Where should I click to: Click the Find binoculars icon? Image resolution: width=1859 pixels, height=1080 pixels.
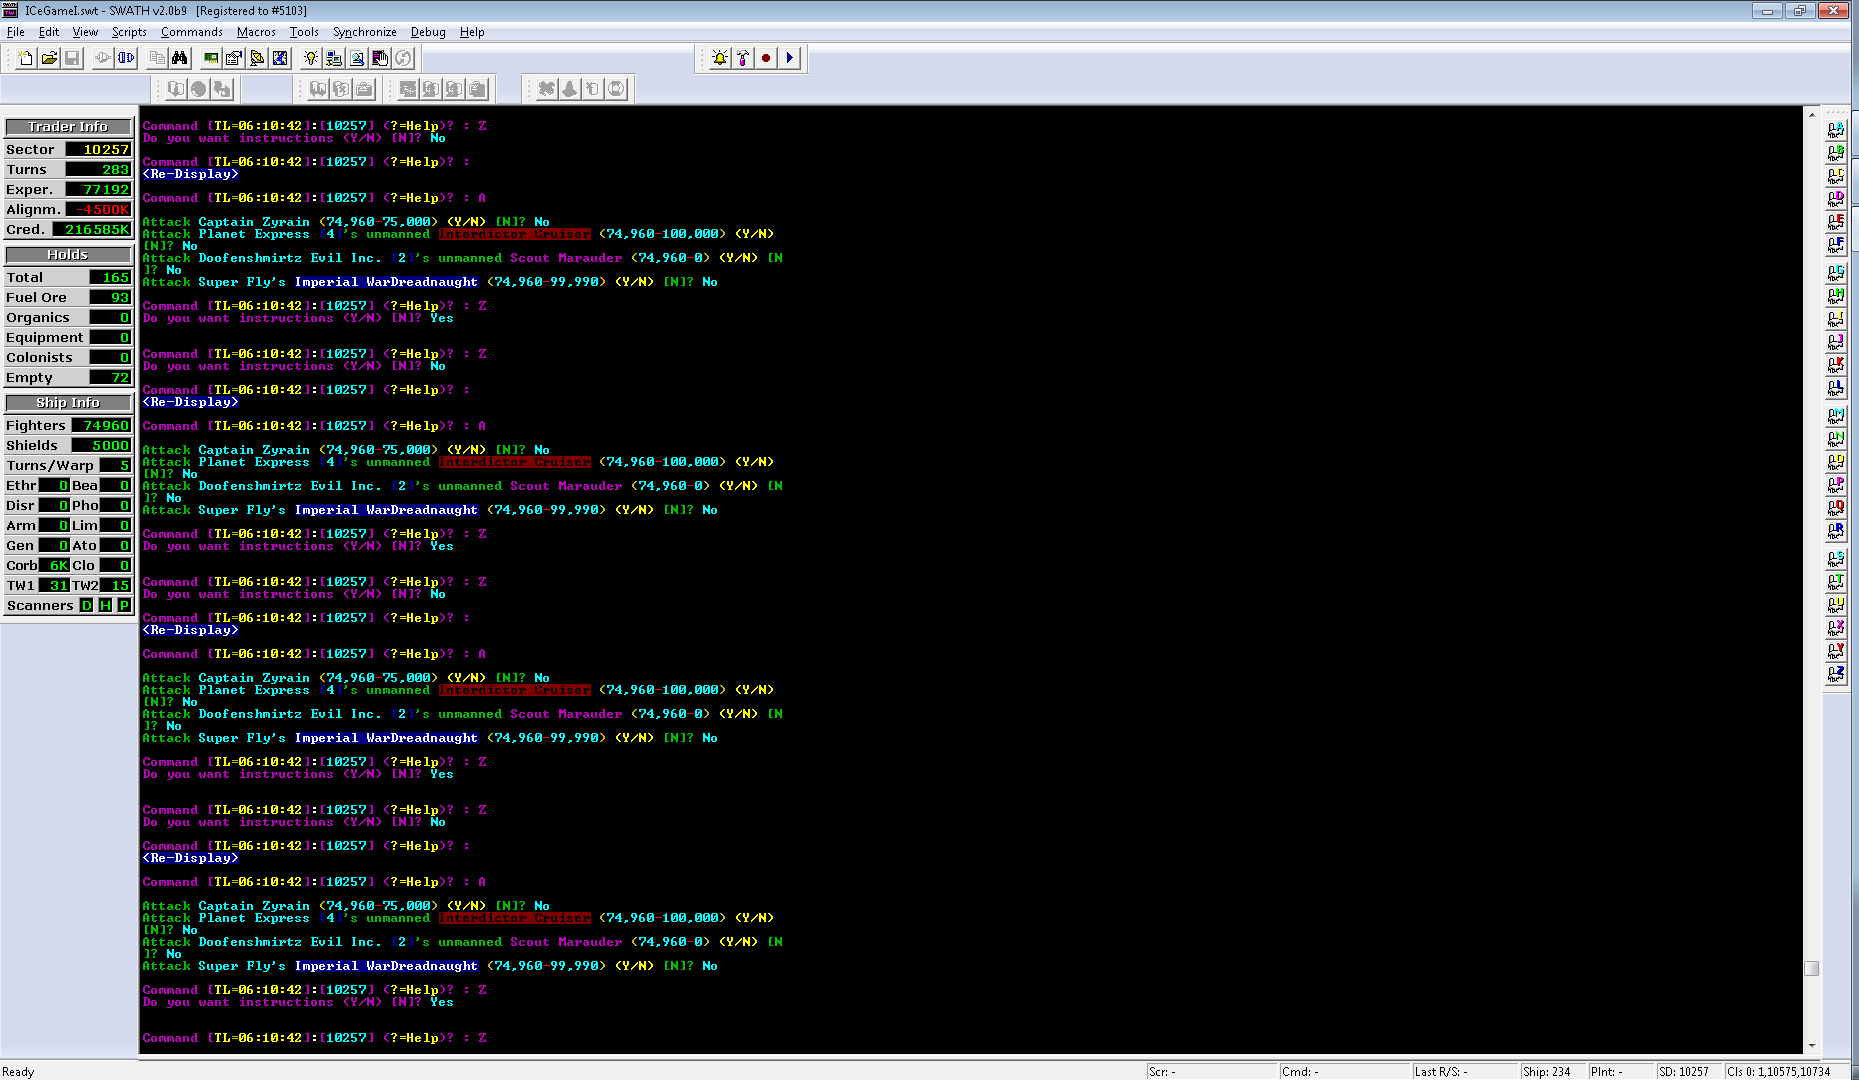(x=179, y=57)
